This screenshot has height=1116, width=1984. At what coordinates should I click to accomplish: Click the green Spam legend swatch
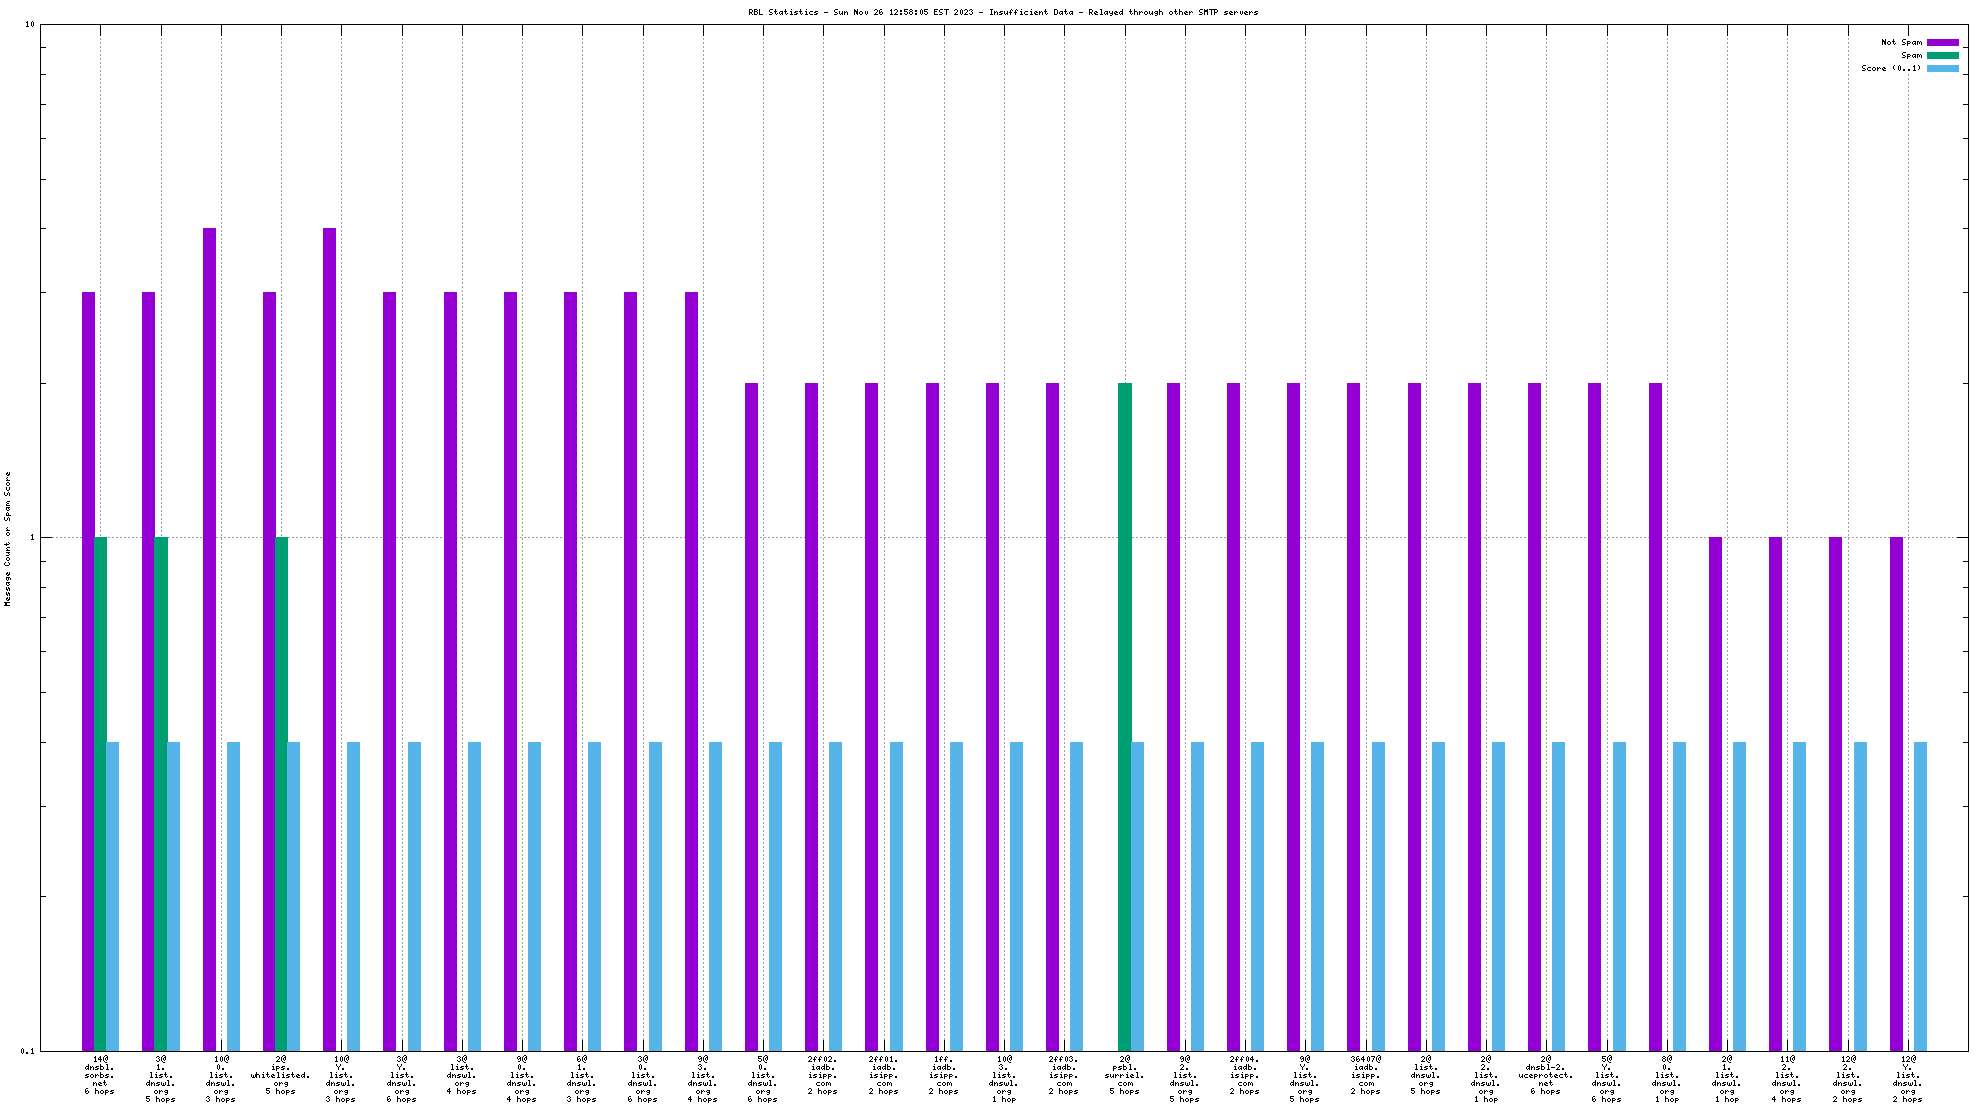pos(1942,55)
